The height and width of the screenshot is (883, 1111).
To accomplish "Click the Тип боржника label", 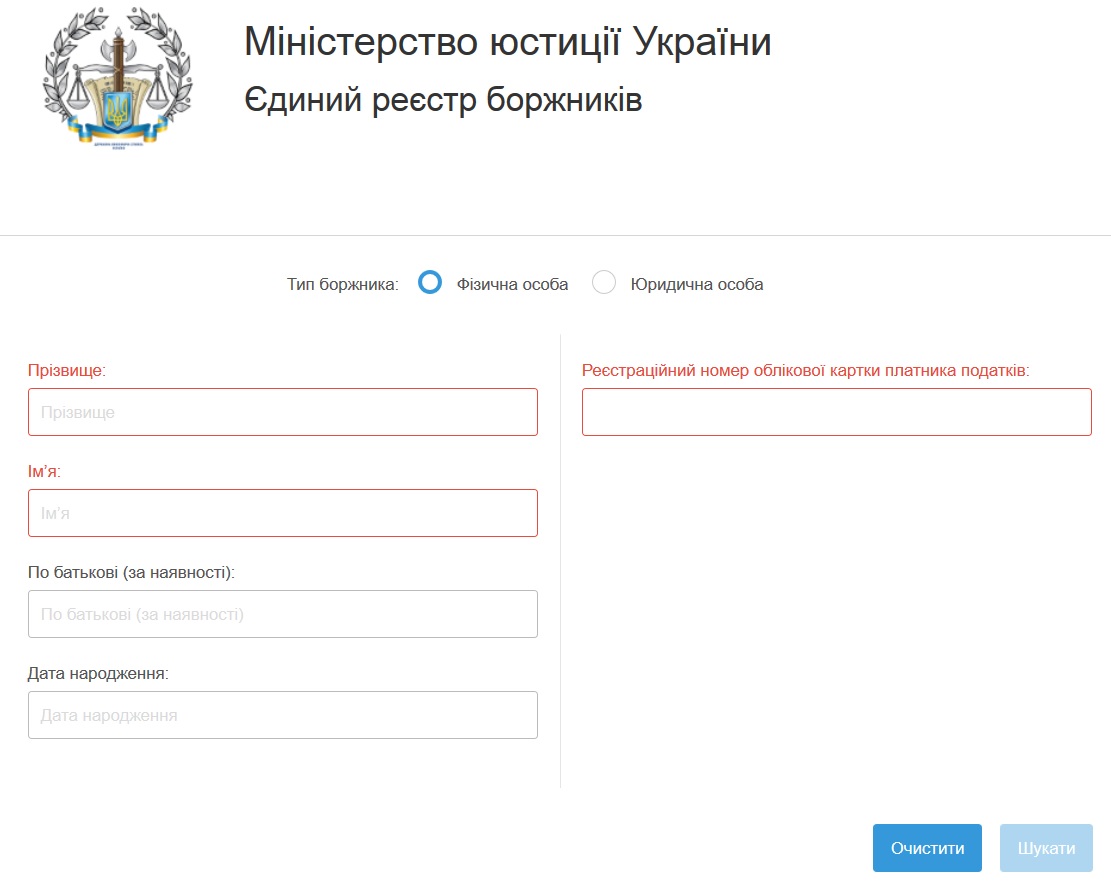I will tap(343, 285).
